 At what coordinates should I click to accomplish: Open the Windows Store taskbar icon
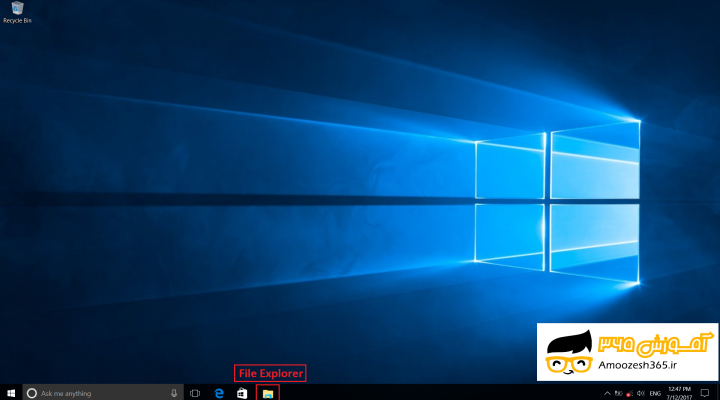coord(242,393)
